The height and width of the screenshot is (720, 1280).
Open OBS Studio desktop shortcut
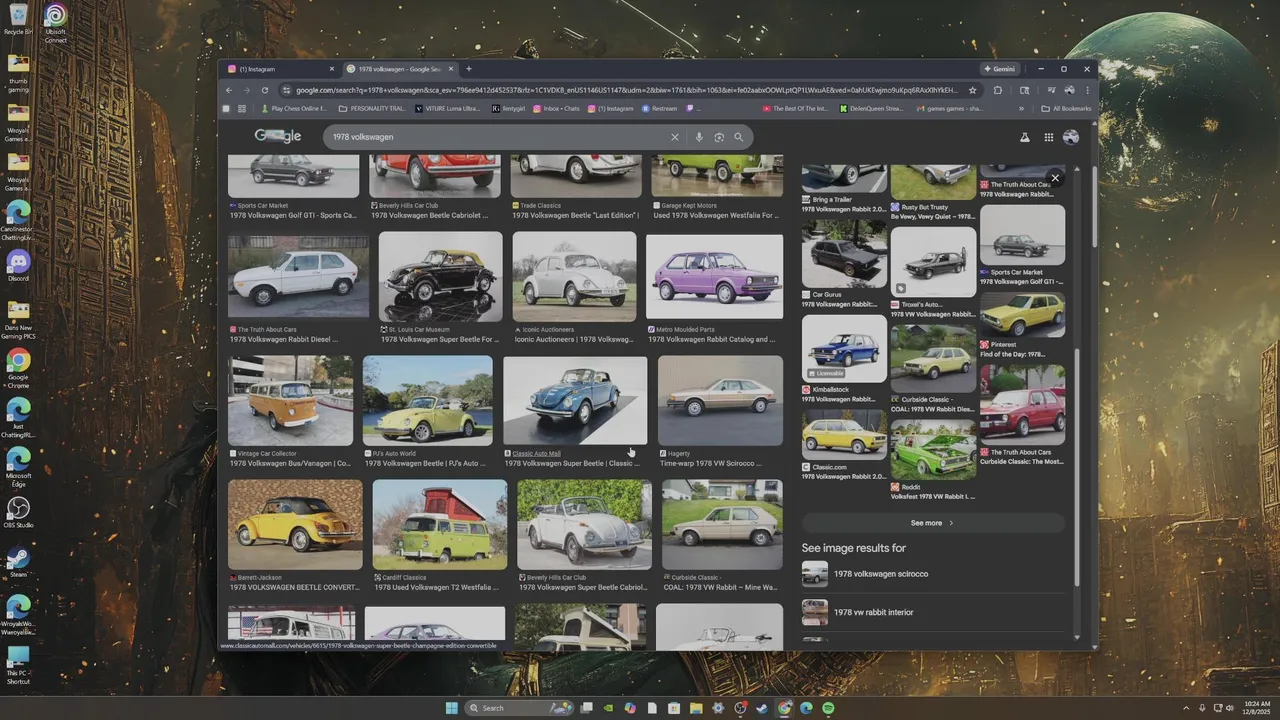[x=18, y=512]
